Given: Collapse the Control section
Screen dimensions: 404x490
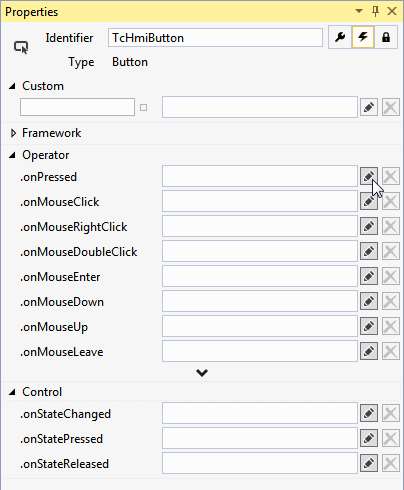Looking at the screenshot, I should pos(12,392).
